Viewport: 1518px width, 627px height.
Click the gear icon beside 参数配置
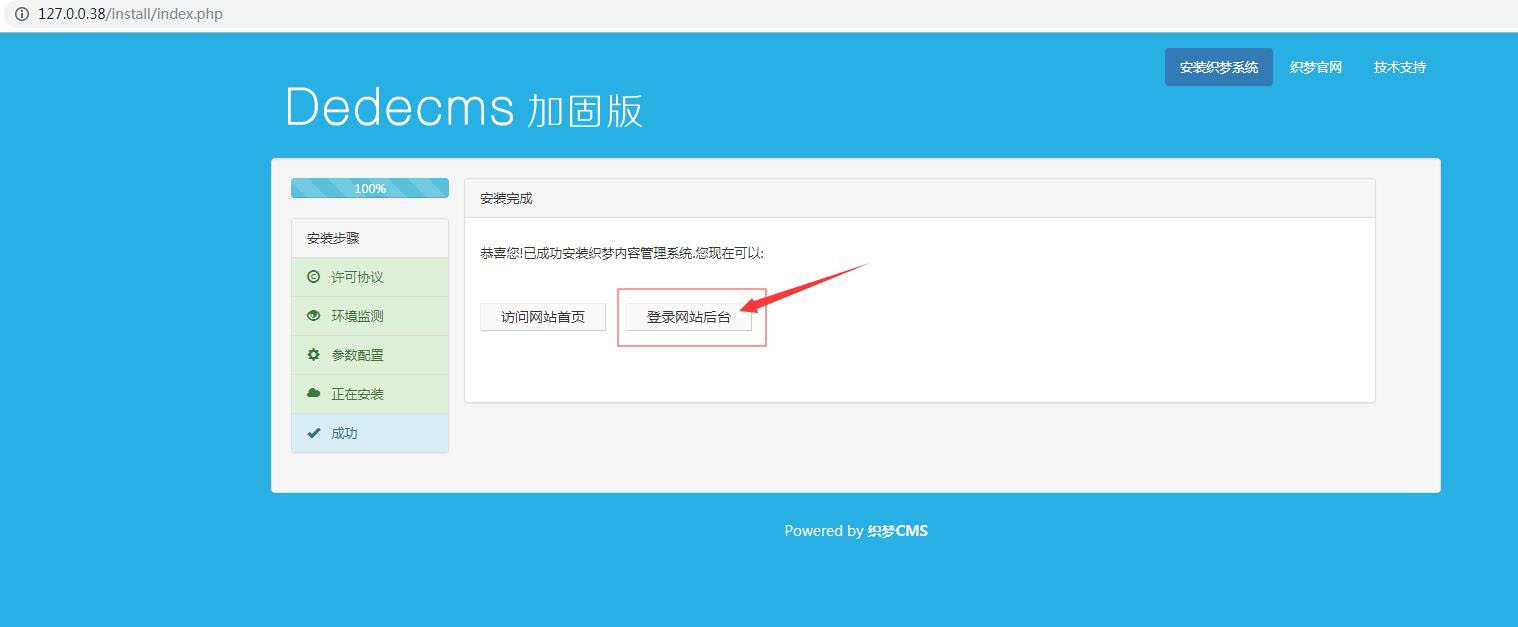(x=314, y=355)
